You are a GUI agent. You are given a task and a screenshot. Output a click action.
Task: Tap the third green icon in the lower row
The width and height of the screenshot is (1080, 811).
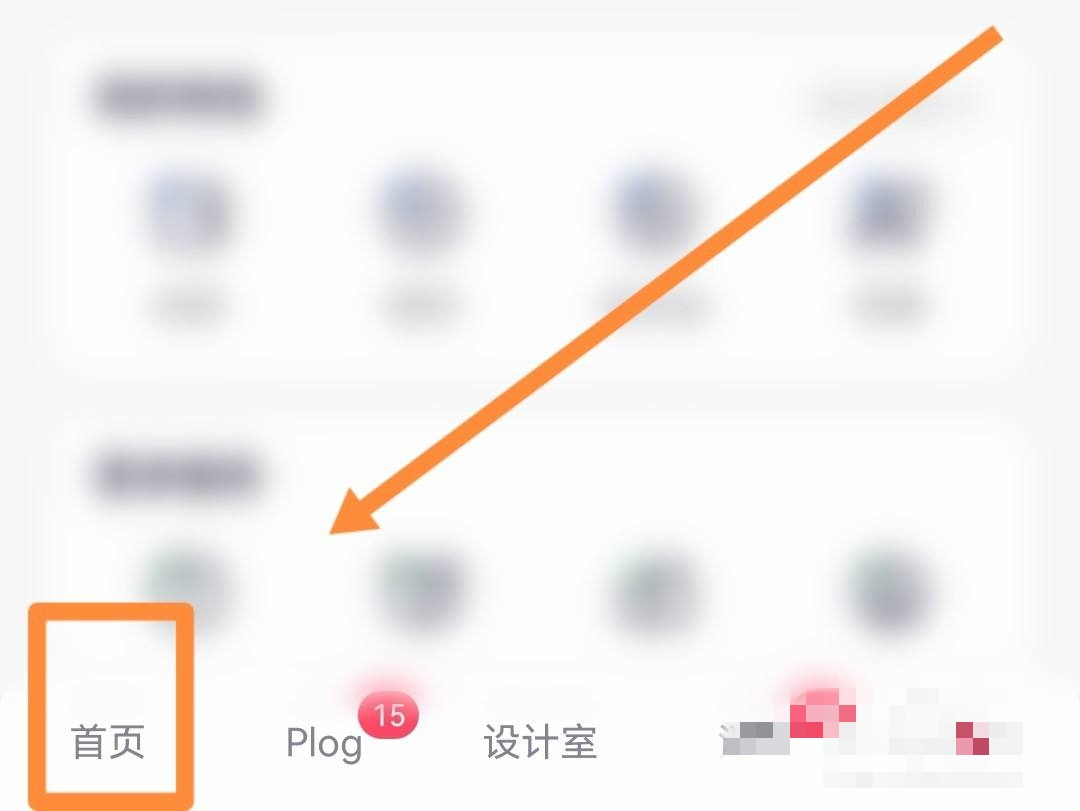click(x=654, y=591)
